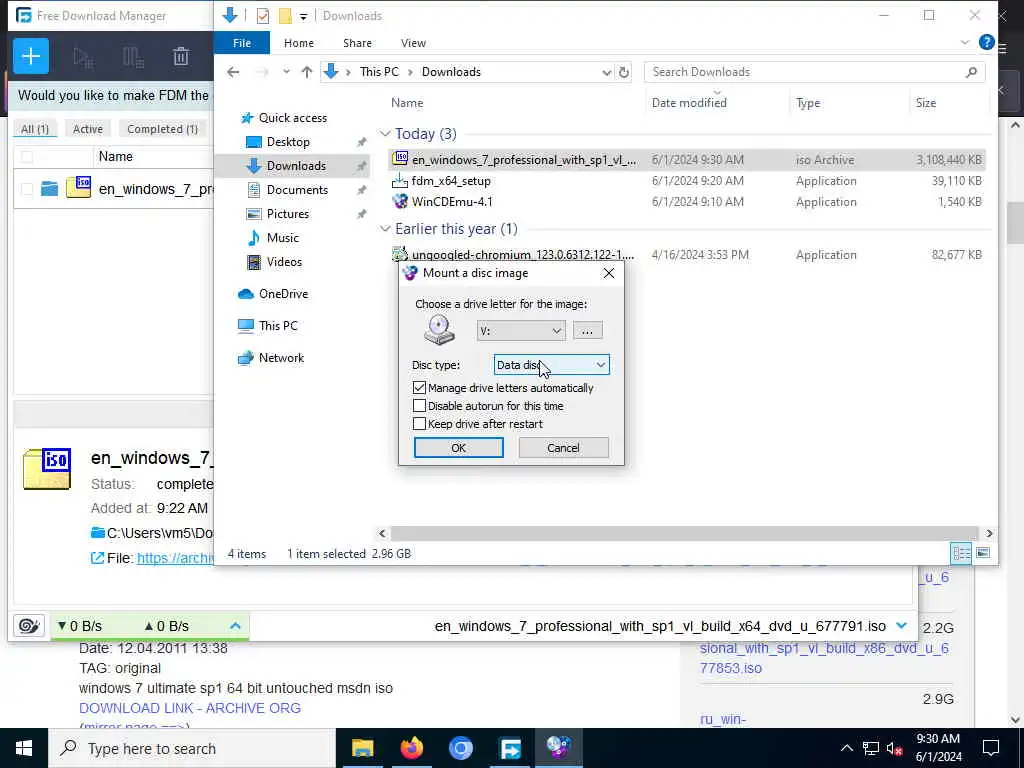
Task: Open Free Download Manager taskbar icon
Action: pyautogui.click(x=510, y=748)
